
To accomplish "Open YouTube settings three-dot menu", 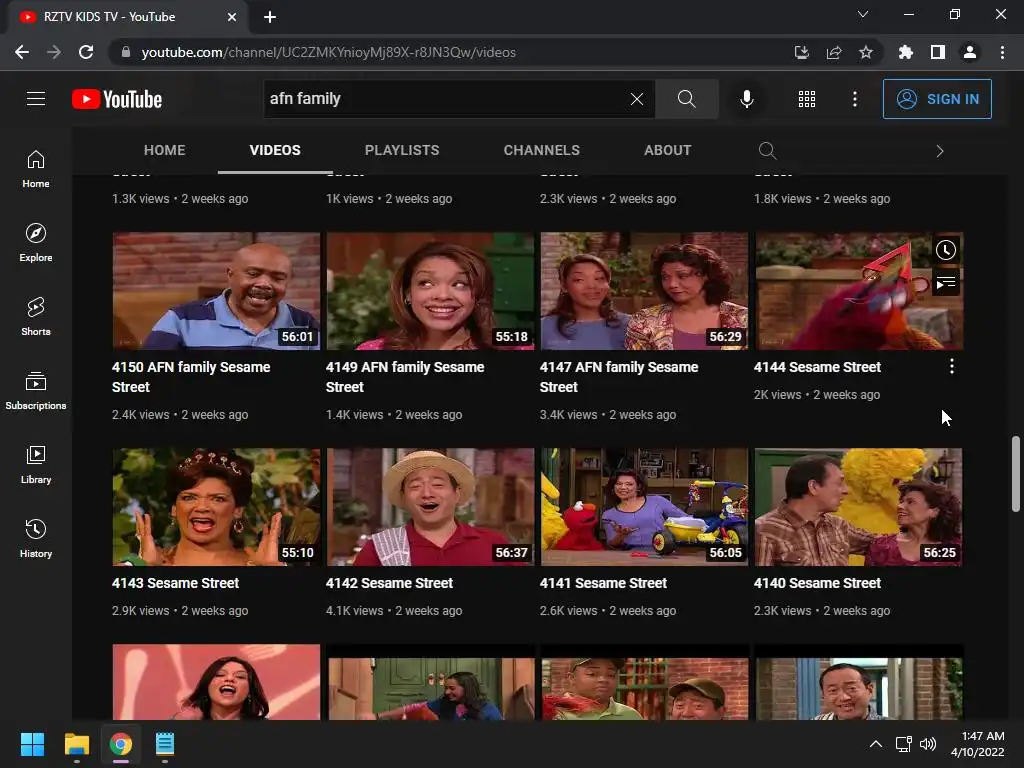I will 854,99.
